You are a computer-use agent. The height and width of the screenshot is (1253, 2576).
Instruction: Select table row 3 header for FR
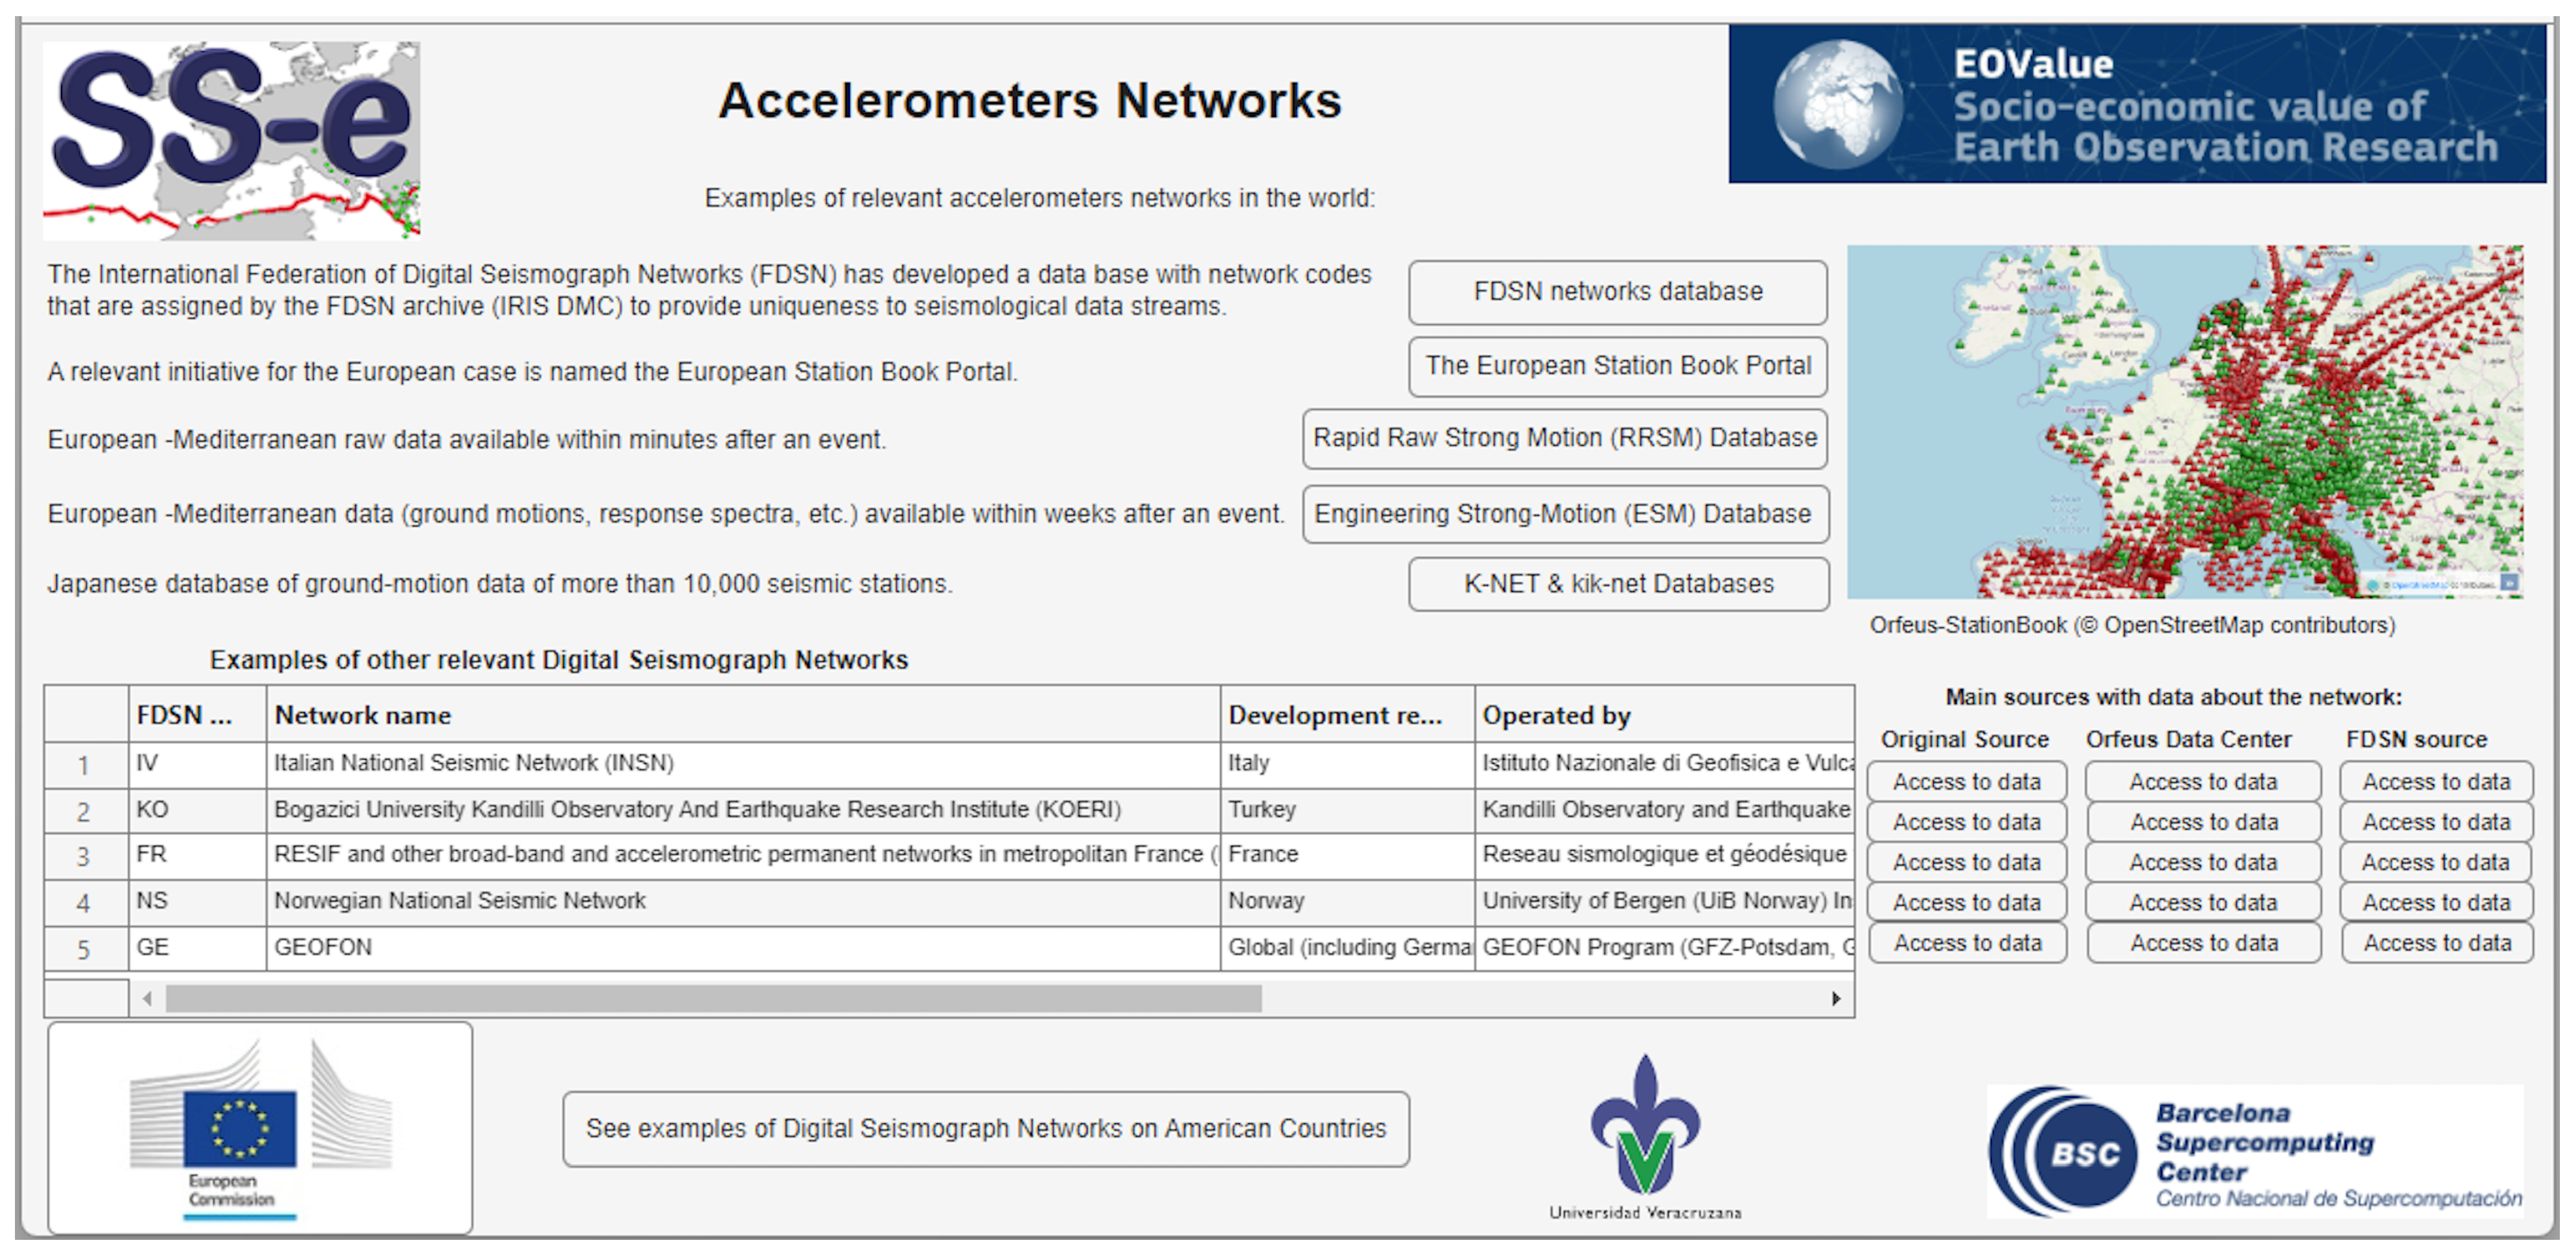tap(85, 856)
